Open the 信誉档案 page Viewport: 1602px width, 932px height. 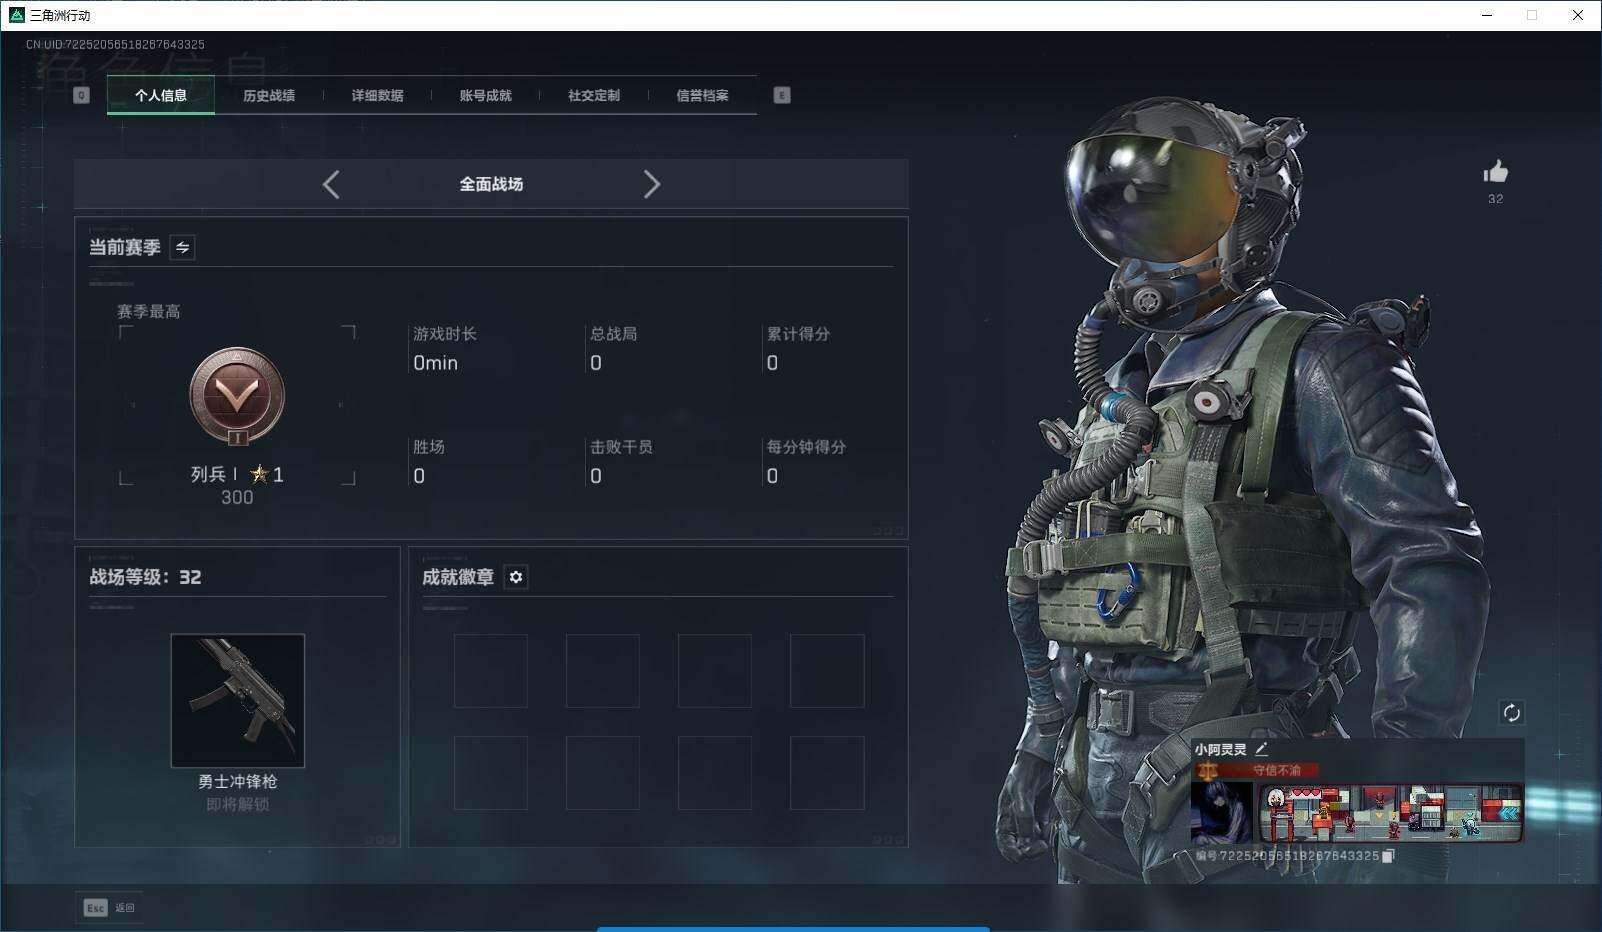click(704, 95)
